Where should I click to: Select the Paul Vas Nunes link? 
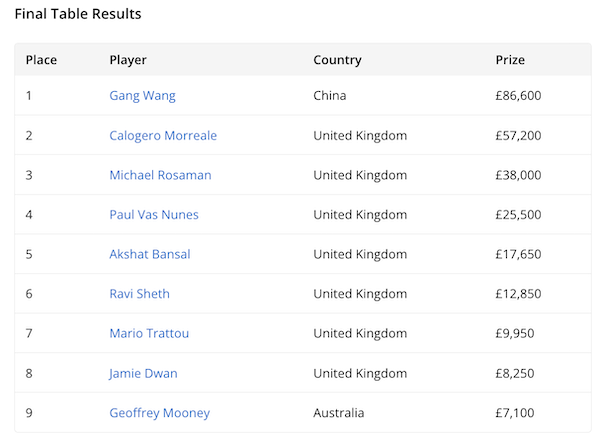tap(154, 215)
